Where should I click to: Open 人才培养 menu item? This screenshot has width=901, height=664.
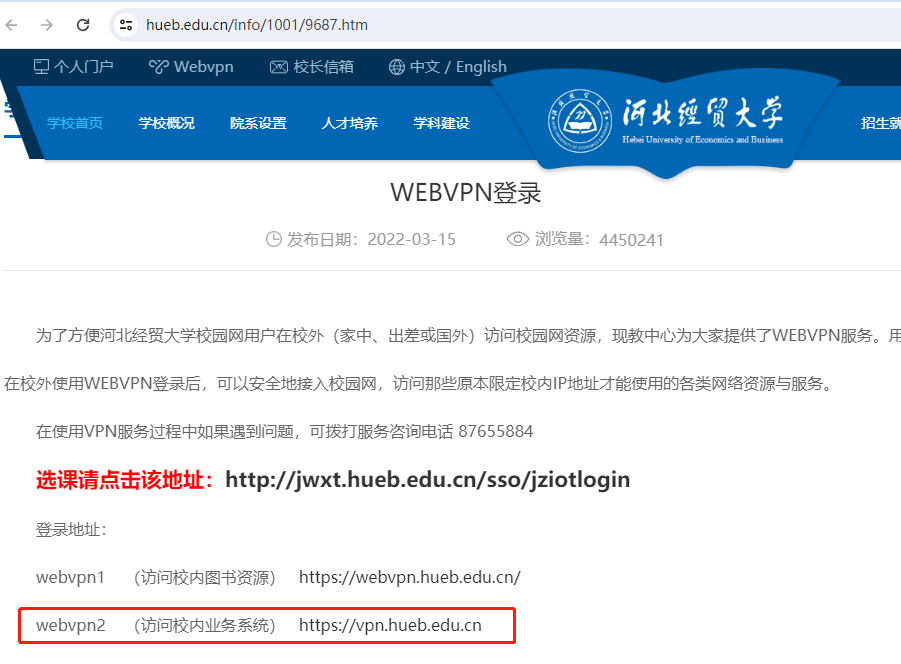(x=349, y=123)
